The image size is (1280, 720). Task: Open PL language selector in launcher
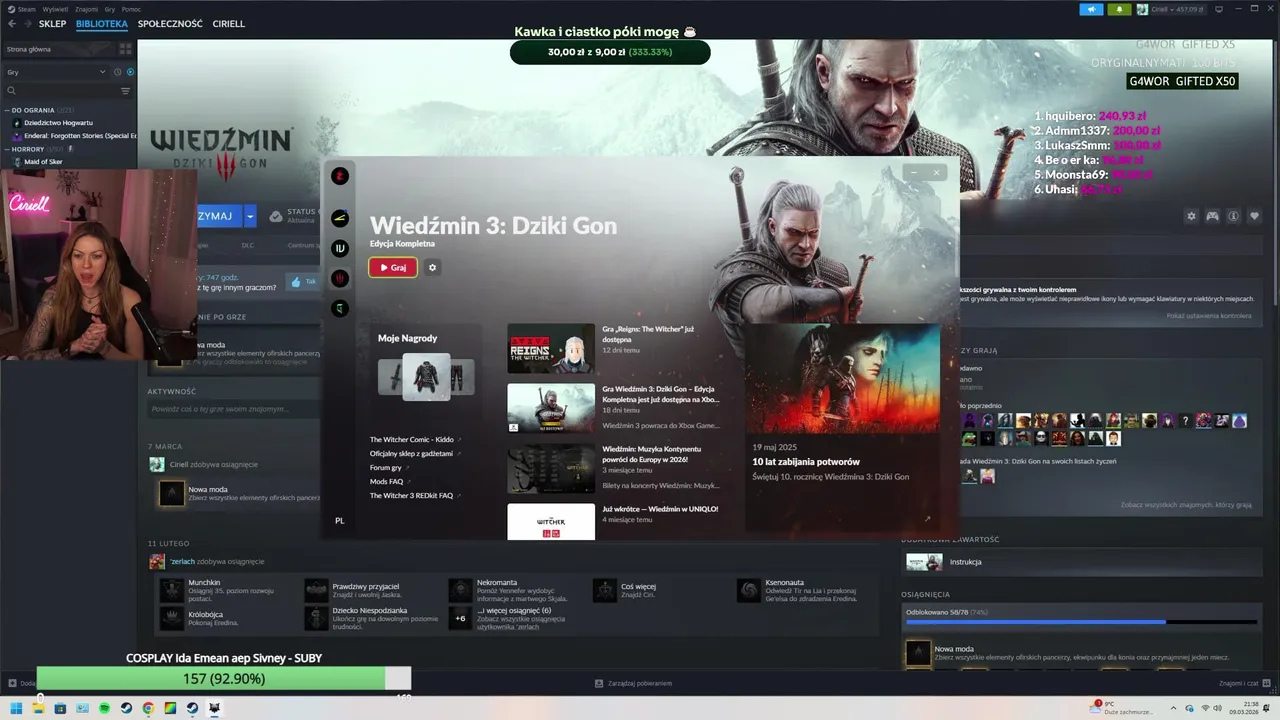point(339,521)
